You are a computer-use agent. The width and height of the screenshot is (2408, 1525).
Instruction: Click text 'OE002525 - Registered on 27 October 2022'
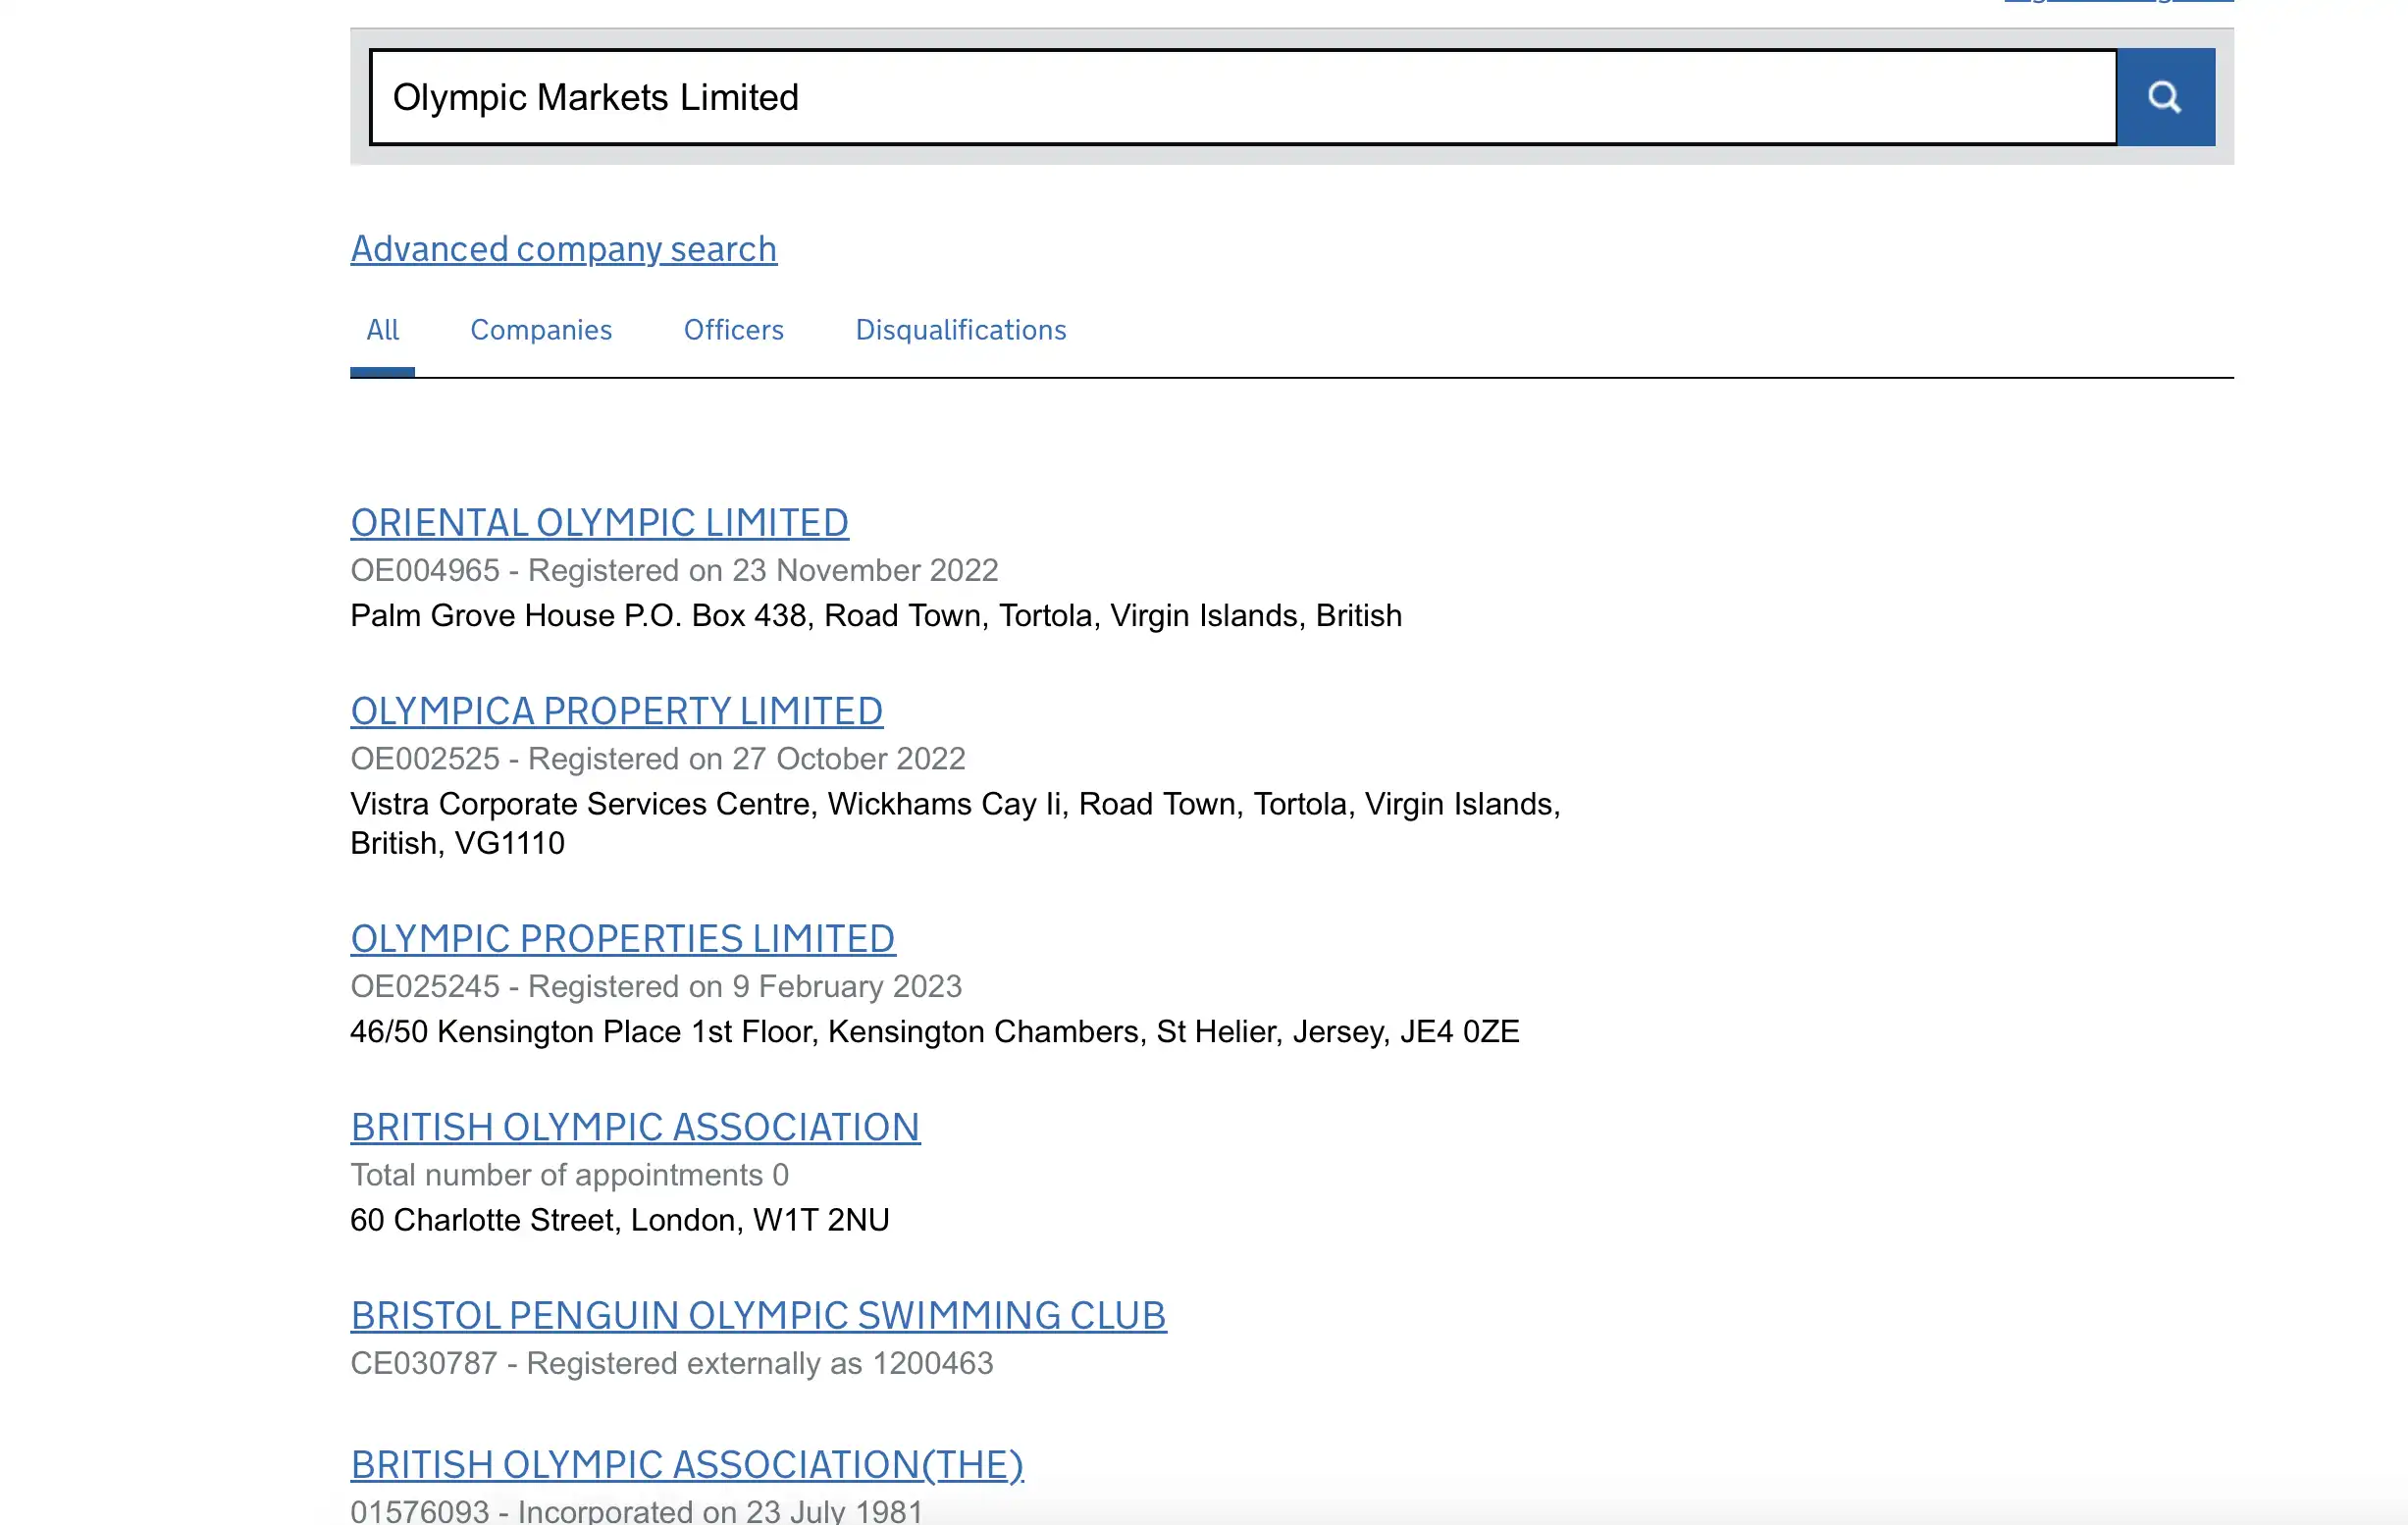click(x=658, y=759)
